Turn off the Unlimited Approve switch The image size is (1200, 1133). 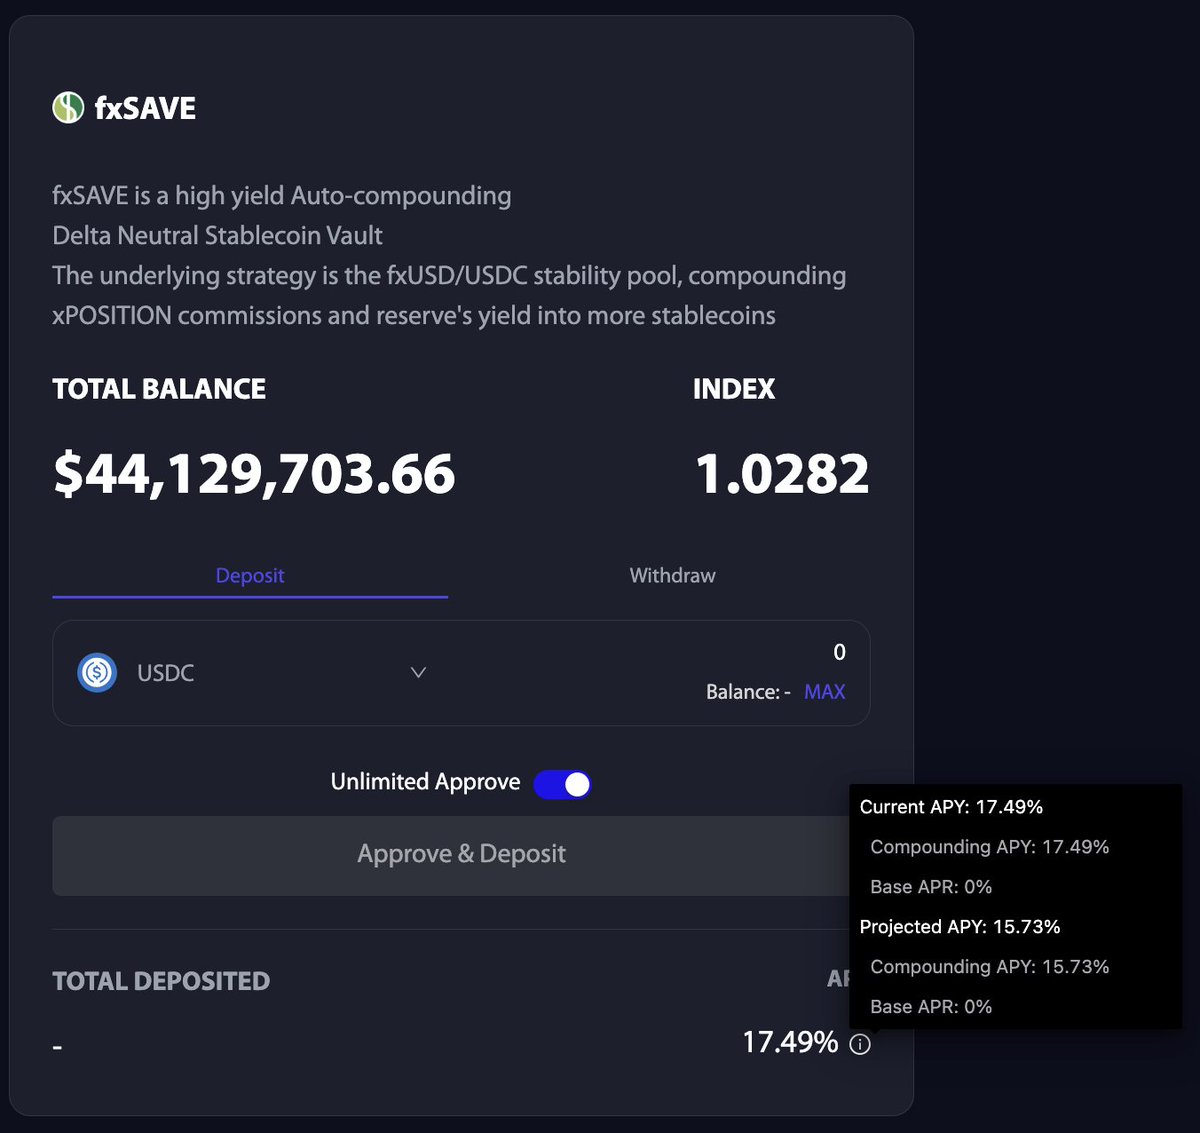(x=563, y=785)
